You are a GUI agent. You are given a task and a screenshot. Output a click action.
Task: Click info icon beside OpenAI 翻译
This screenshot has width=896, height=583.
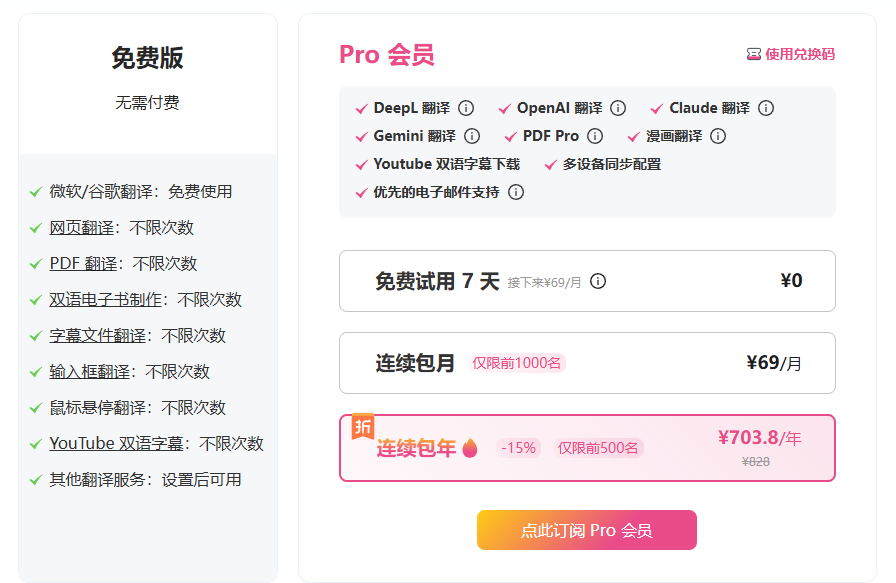(618, 108)
